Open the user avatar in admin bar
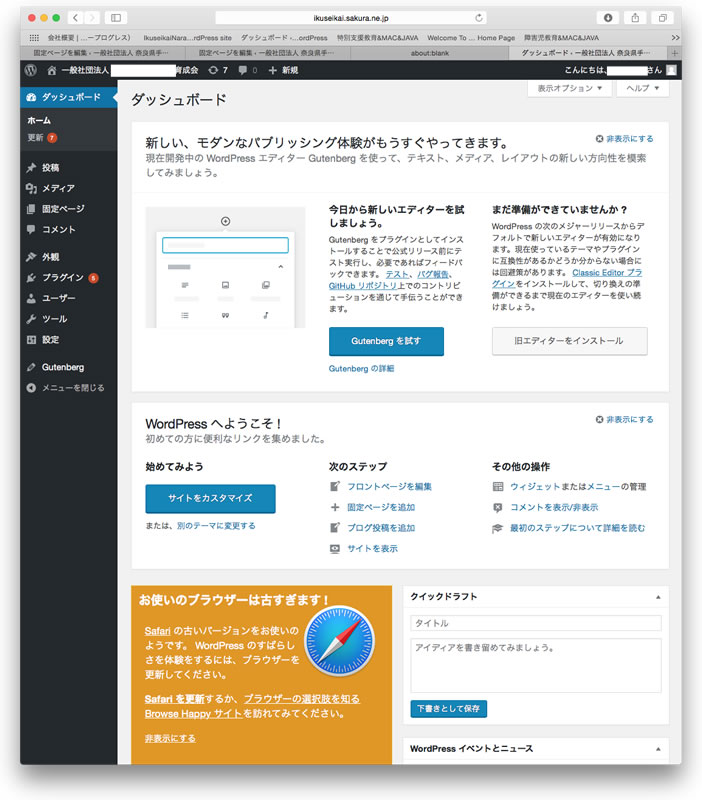This screenshot has width=702, height=800. pyautogui.click(x=671, y=70)
